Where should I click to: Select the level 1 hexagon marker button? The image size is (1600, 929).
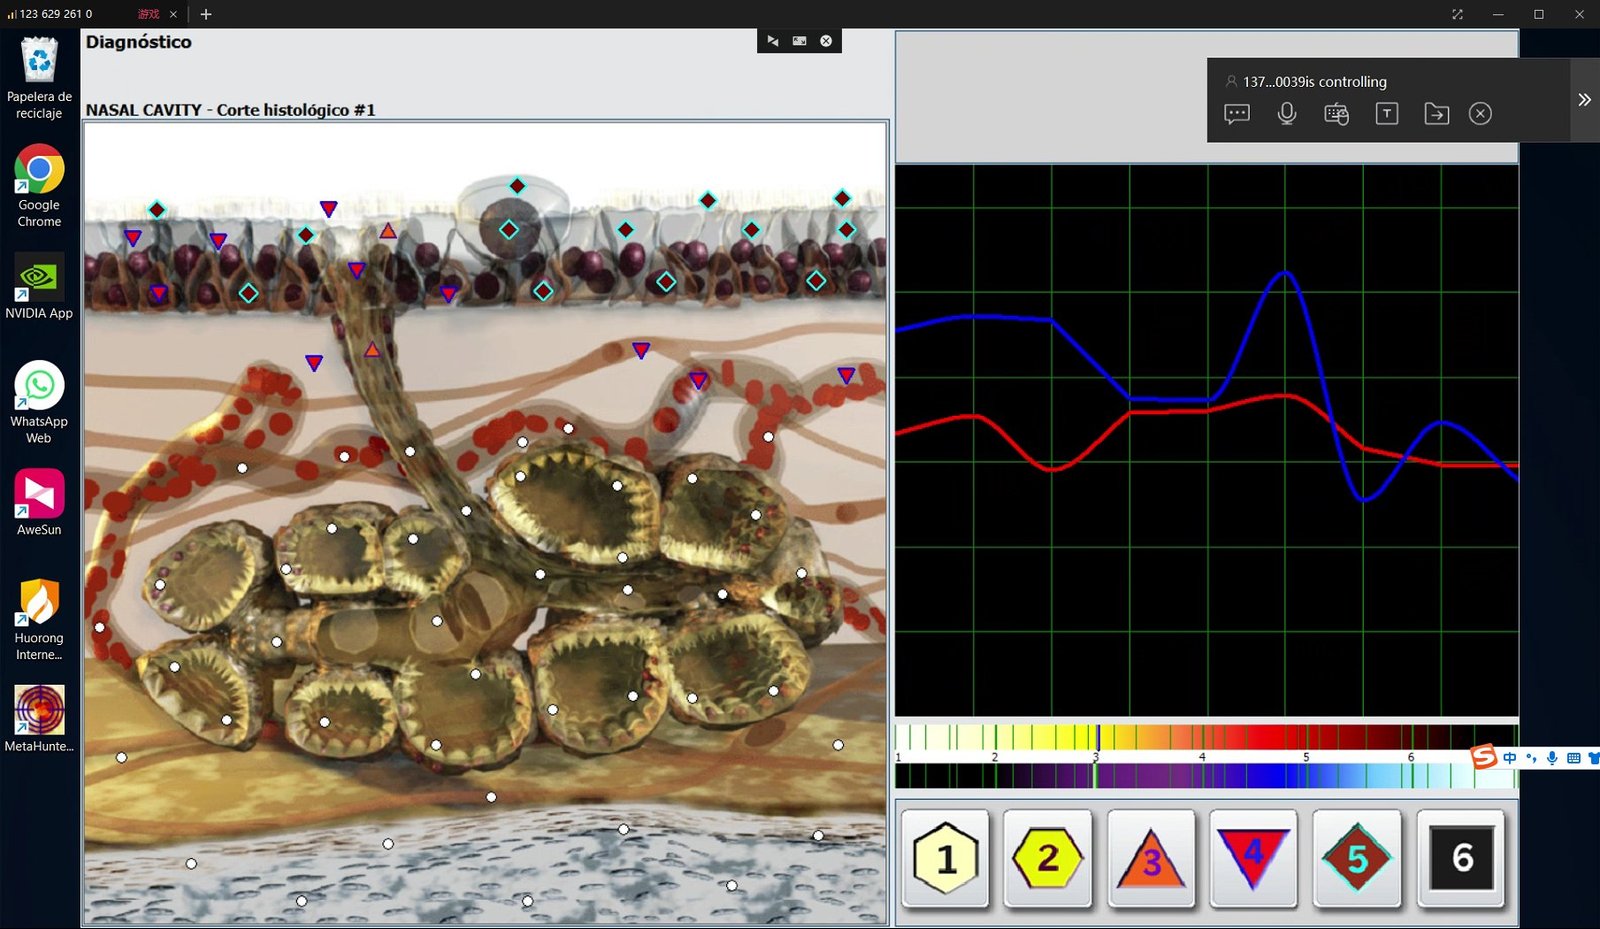945,858
